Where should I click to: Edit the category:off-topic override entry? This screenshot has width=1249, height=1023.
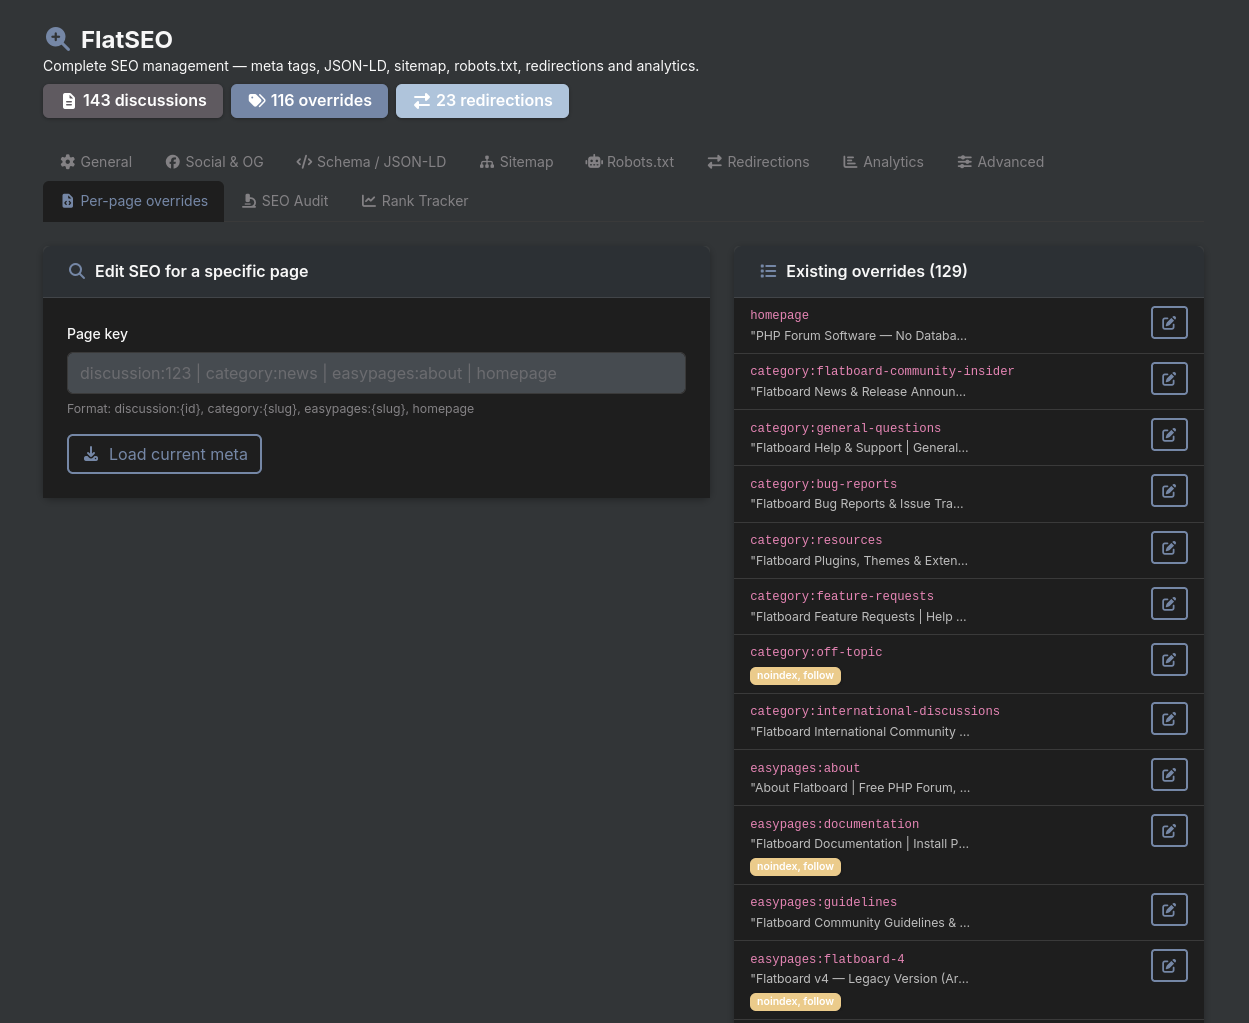pyautogui.click(x=1169, y=660)
